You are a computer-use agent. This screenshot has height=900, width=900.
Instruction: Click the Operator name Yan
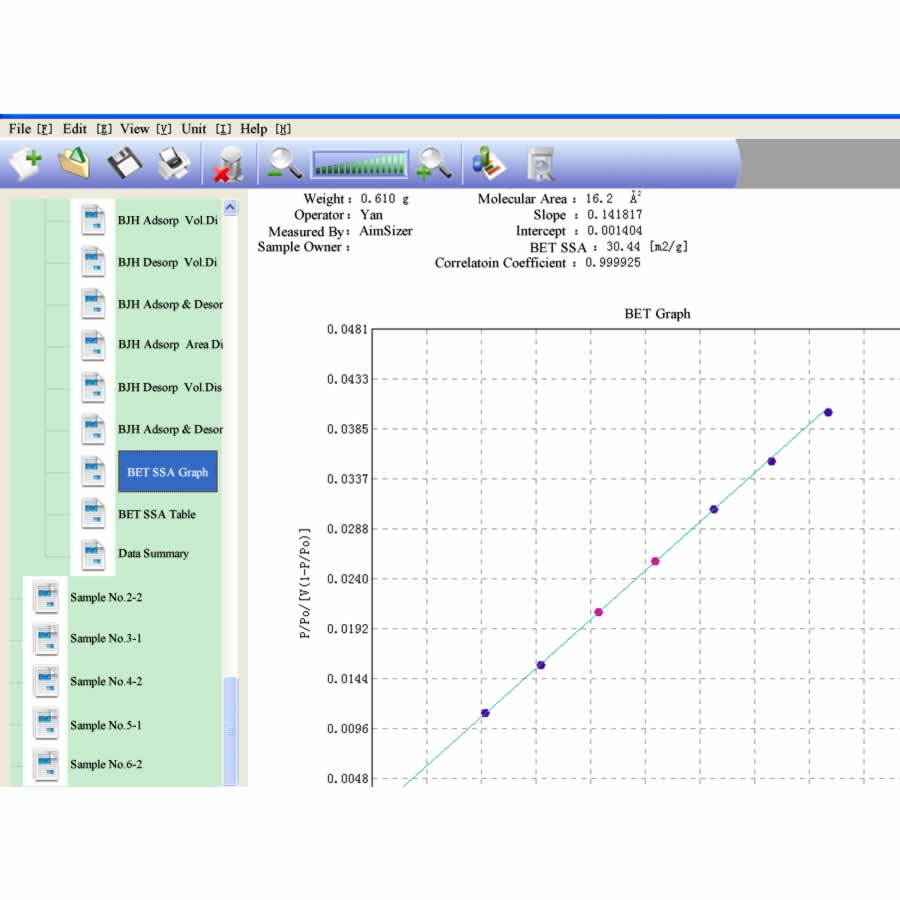click(371, 215)
